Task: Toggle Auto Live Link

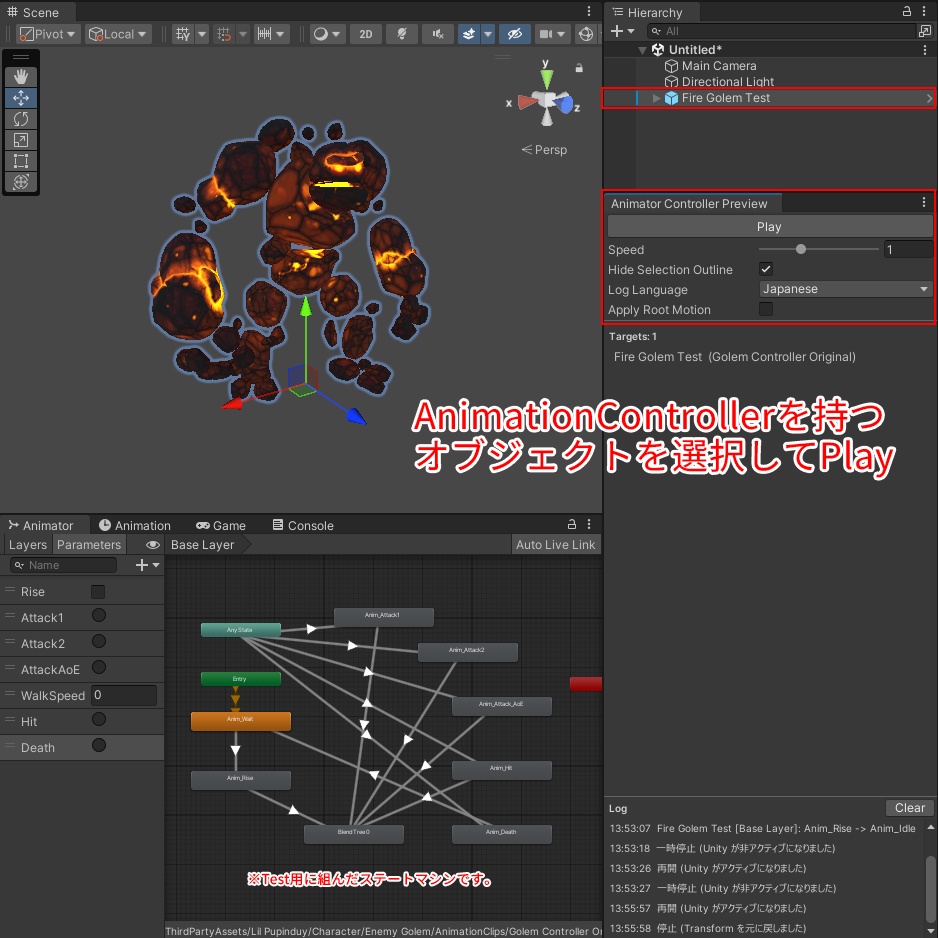Action: [x=556, y=545]
